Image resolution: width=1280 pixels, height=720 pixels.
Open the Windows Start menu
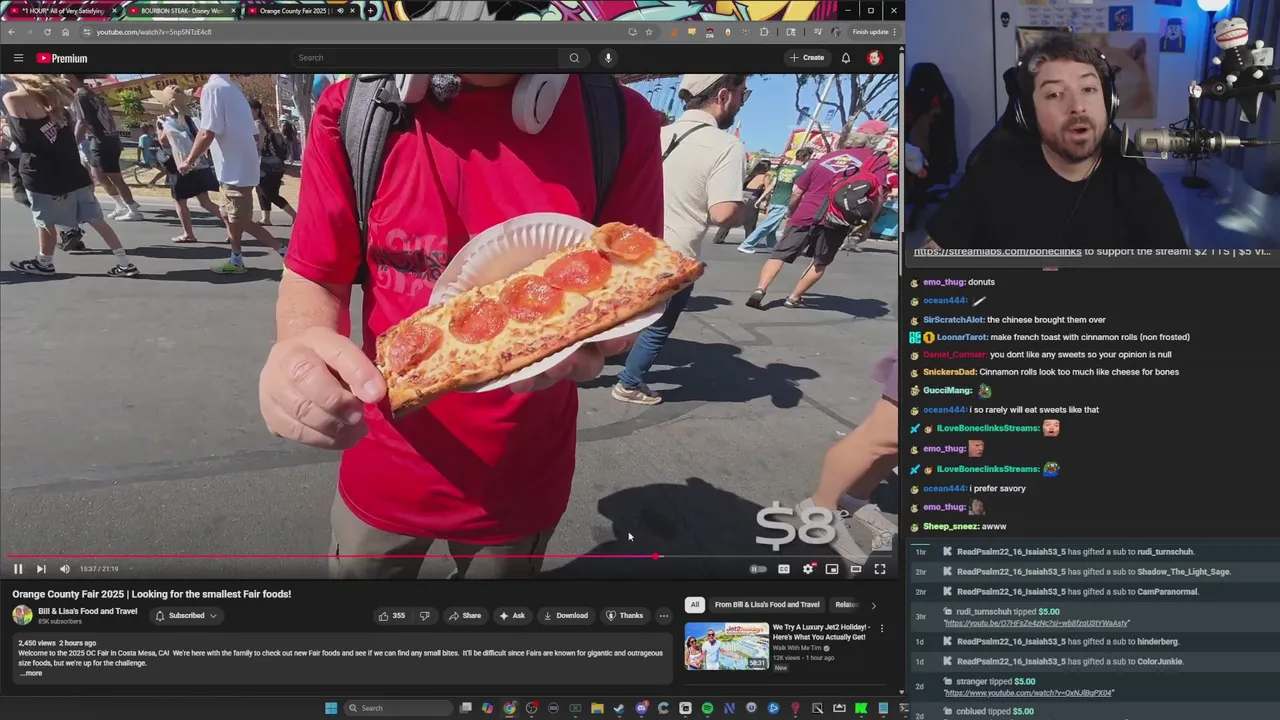331,708
